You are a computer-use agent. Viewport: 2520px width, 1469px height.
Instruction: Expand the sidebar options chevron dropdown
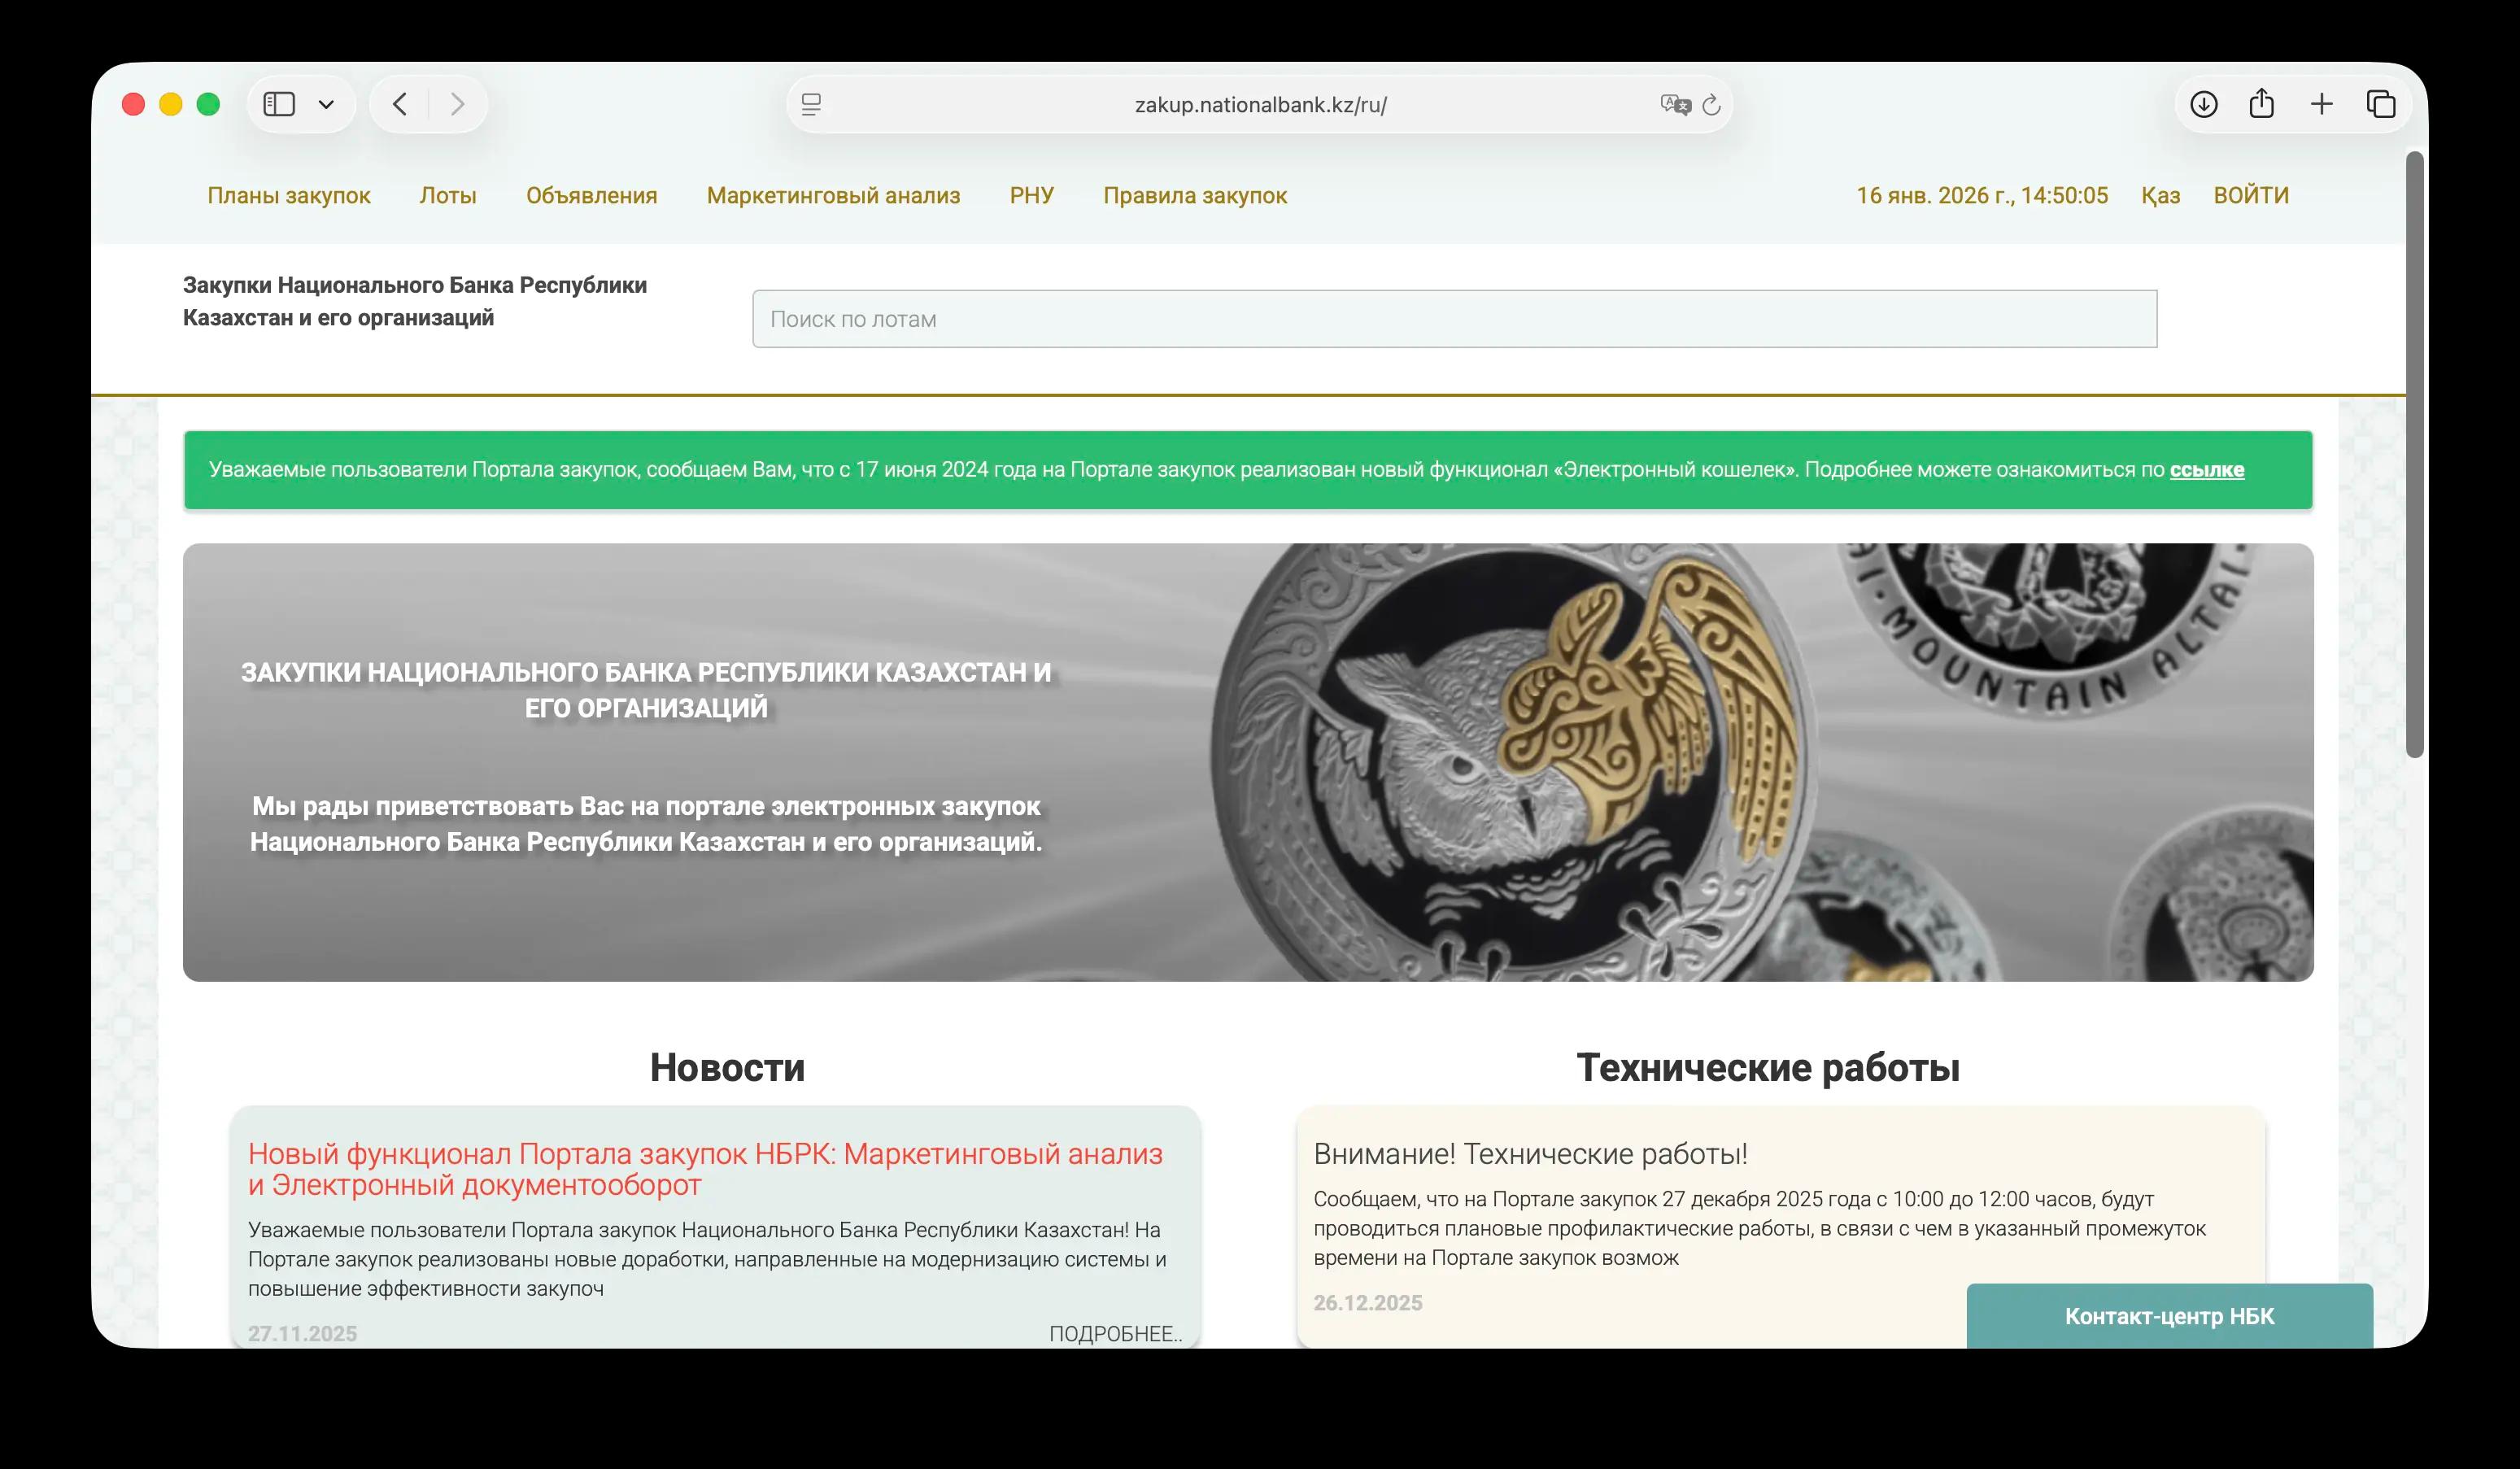(x=326, y=104)
